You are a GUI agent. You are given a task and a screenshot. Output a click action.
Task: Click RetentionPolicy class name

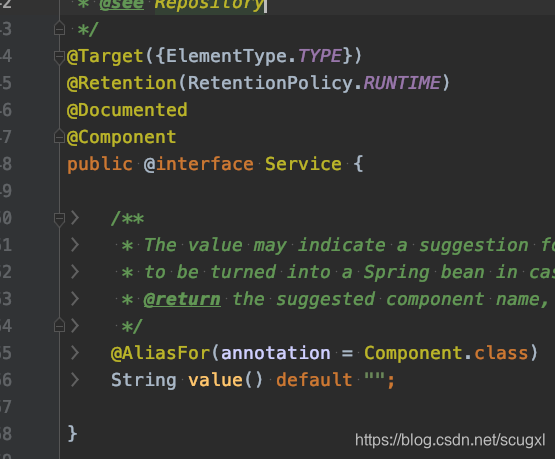point(270,84)
